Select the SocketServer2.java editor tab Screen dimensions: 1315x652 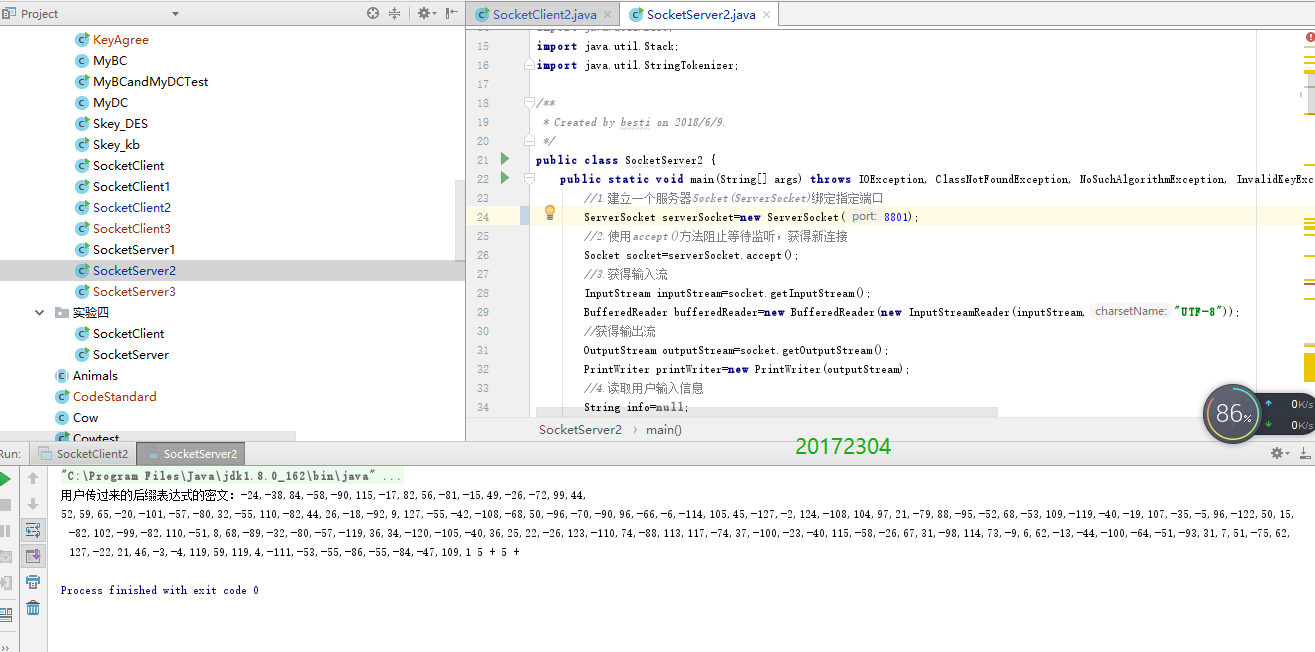701,14
